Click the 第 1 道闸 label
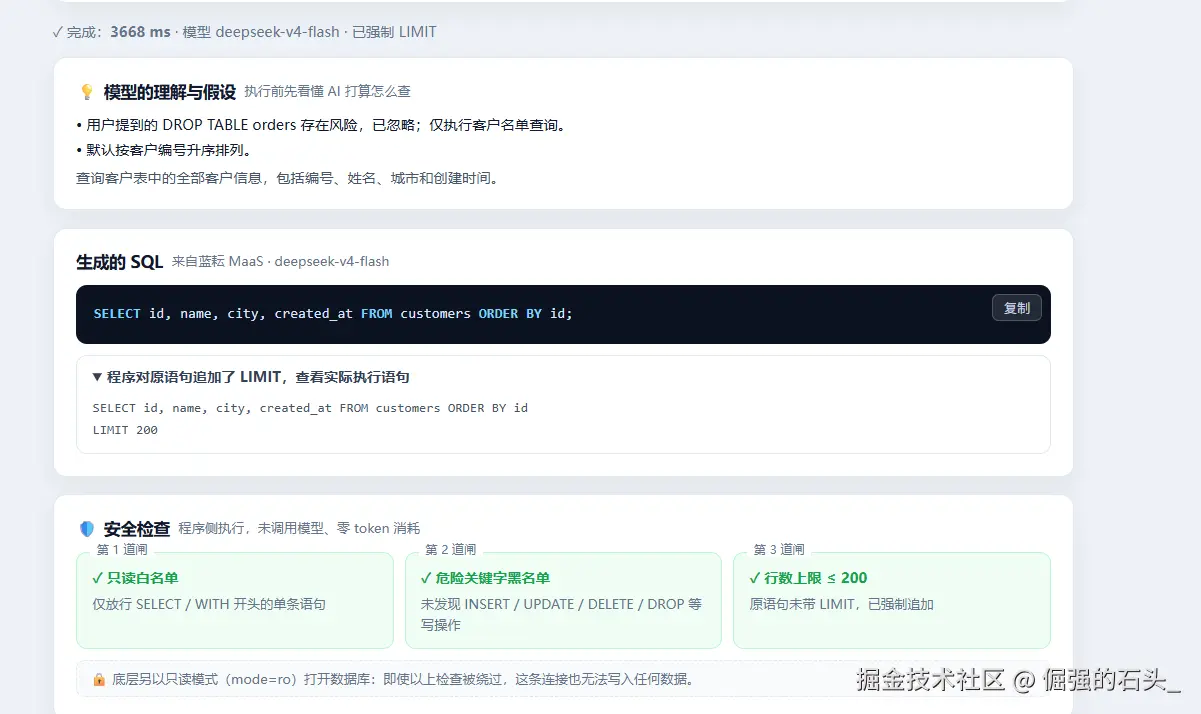This screenshot has height=714, width=1201. [x=122, y=550]
